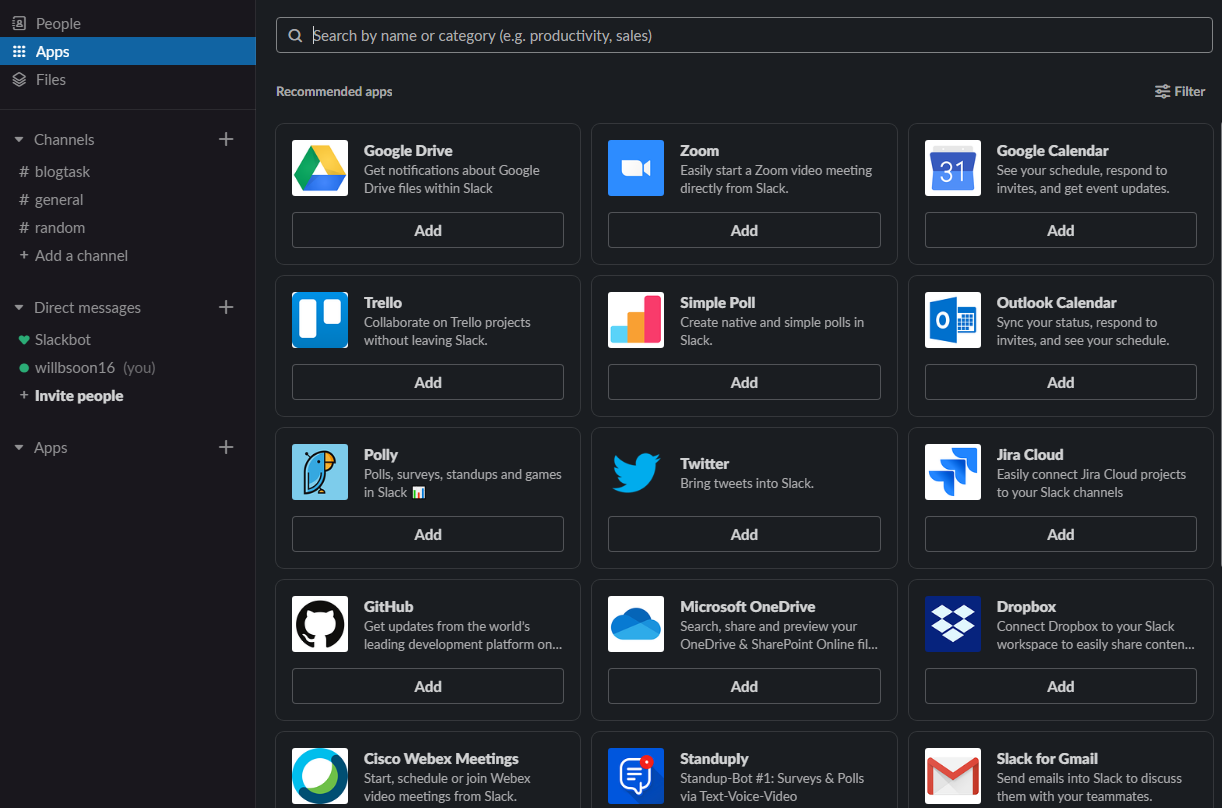The width and height of the screenshot is (1222, 808).
Task: Collapse the sidebar Apps section arrow
Action: click(19, 448)
